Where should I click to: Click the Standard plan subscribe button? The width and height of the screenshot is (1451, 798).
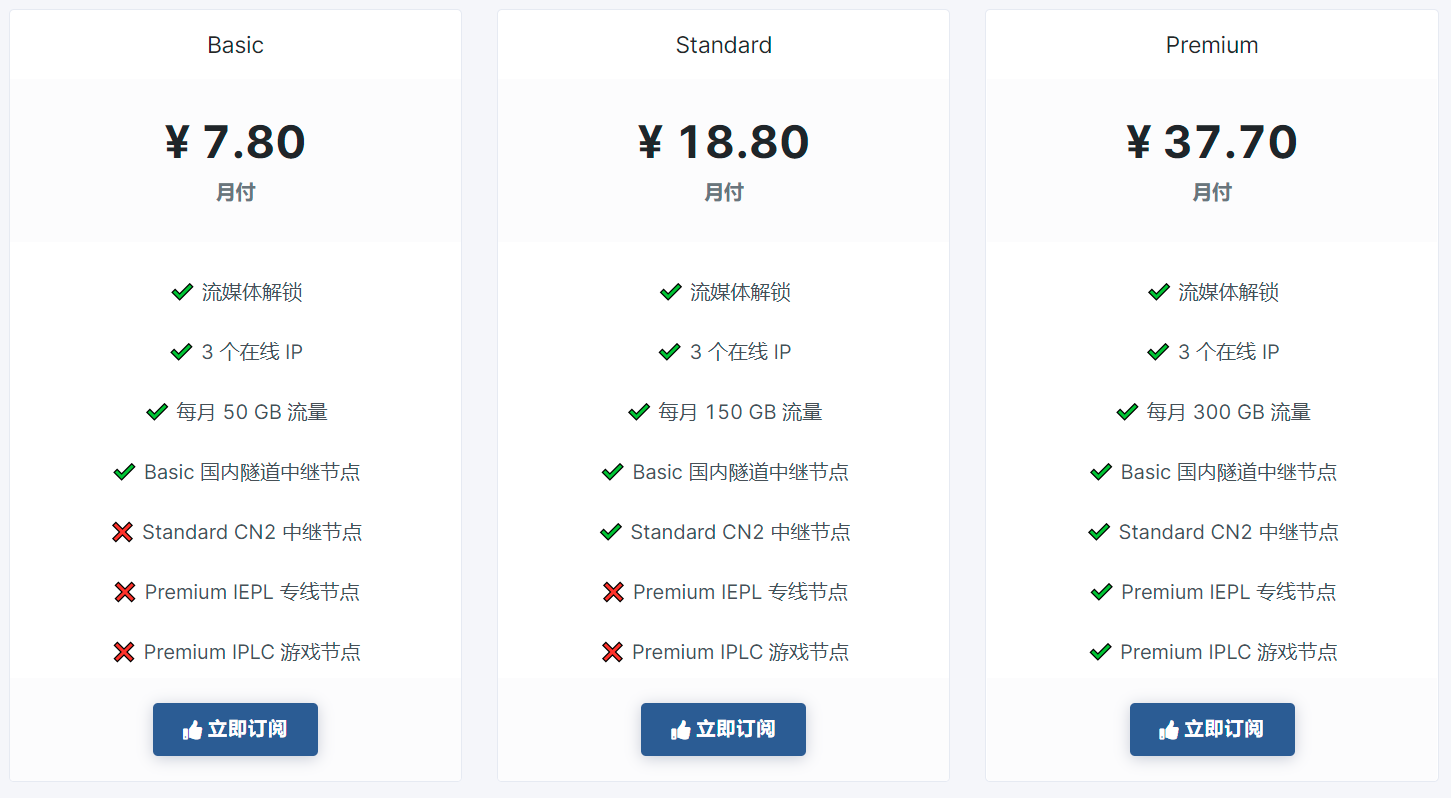[x=723, y=729]
